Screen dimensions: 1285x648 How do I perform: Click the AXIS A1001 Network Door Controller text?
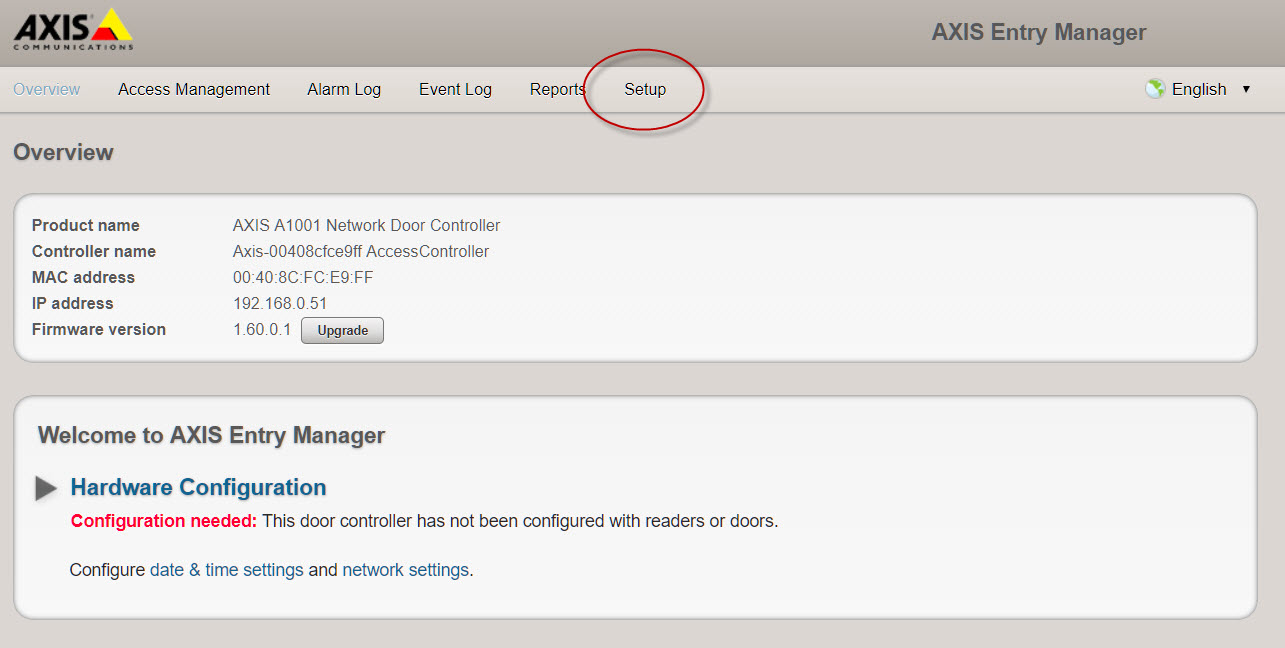click(x=367, y=226)
